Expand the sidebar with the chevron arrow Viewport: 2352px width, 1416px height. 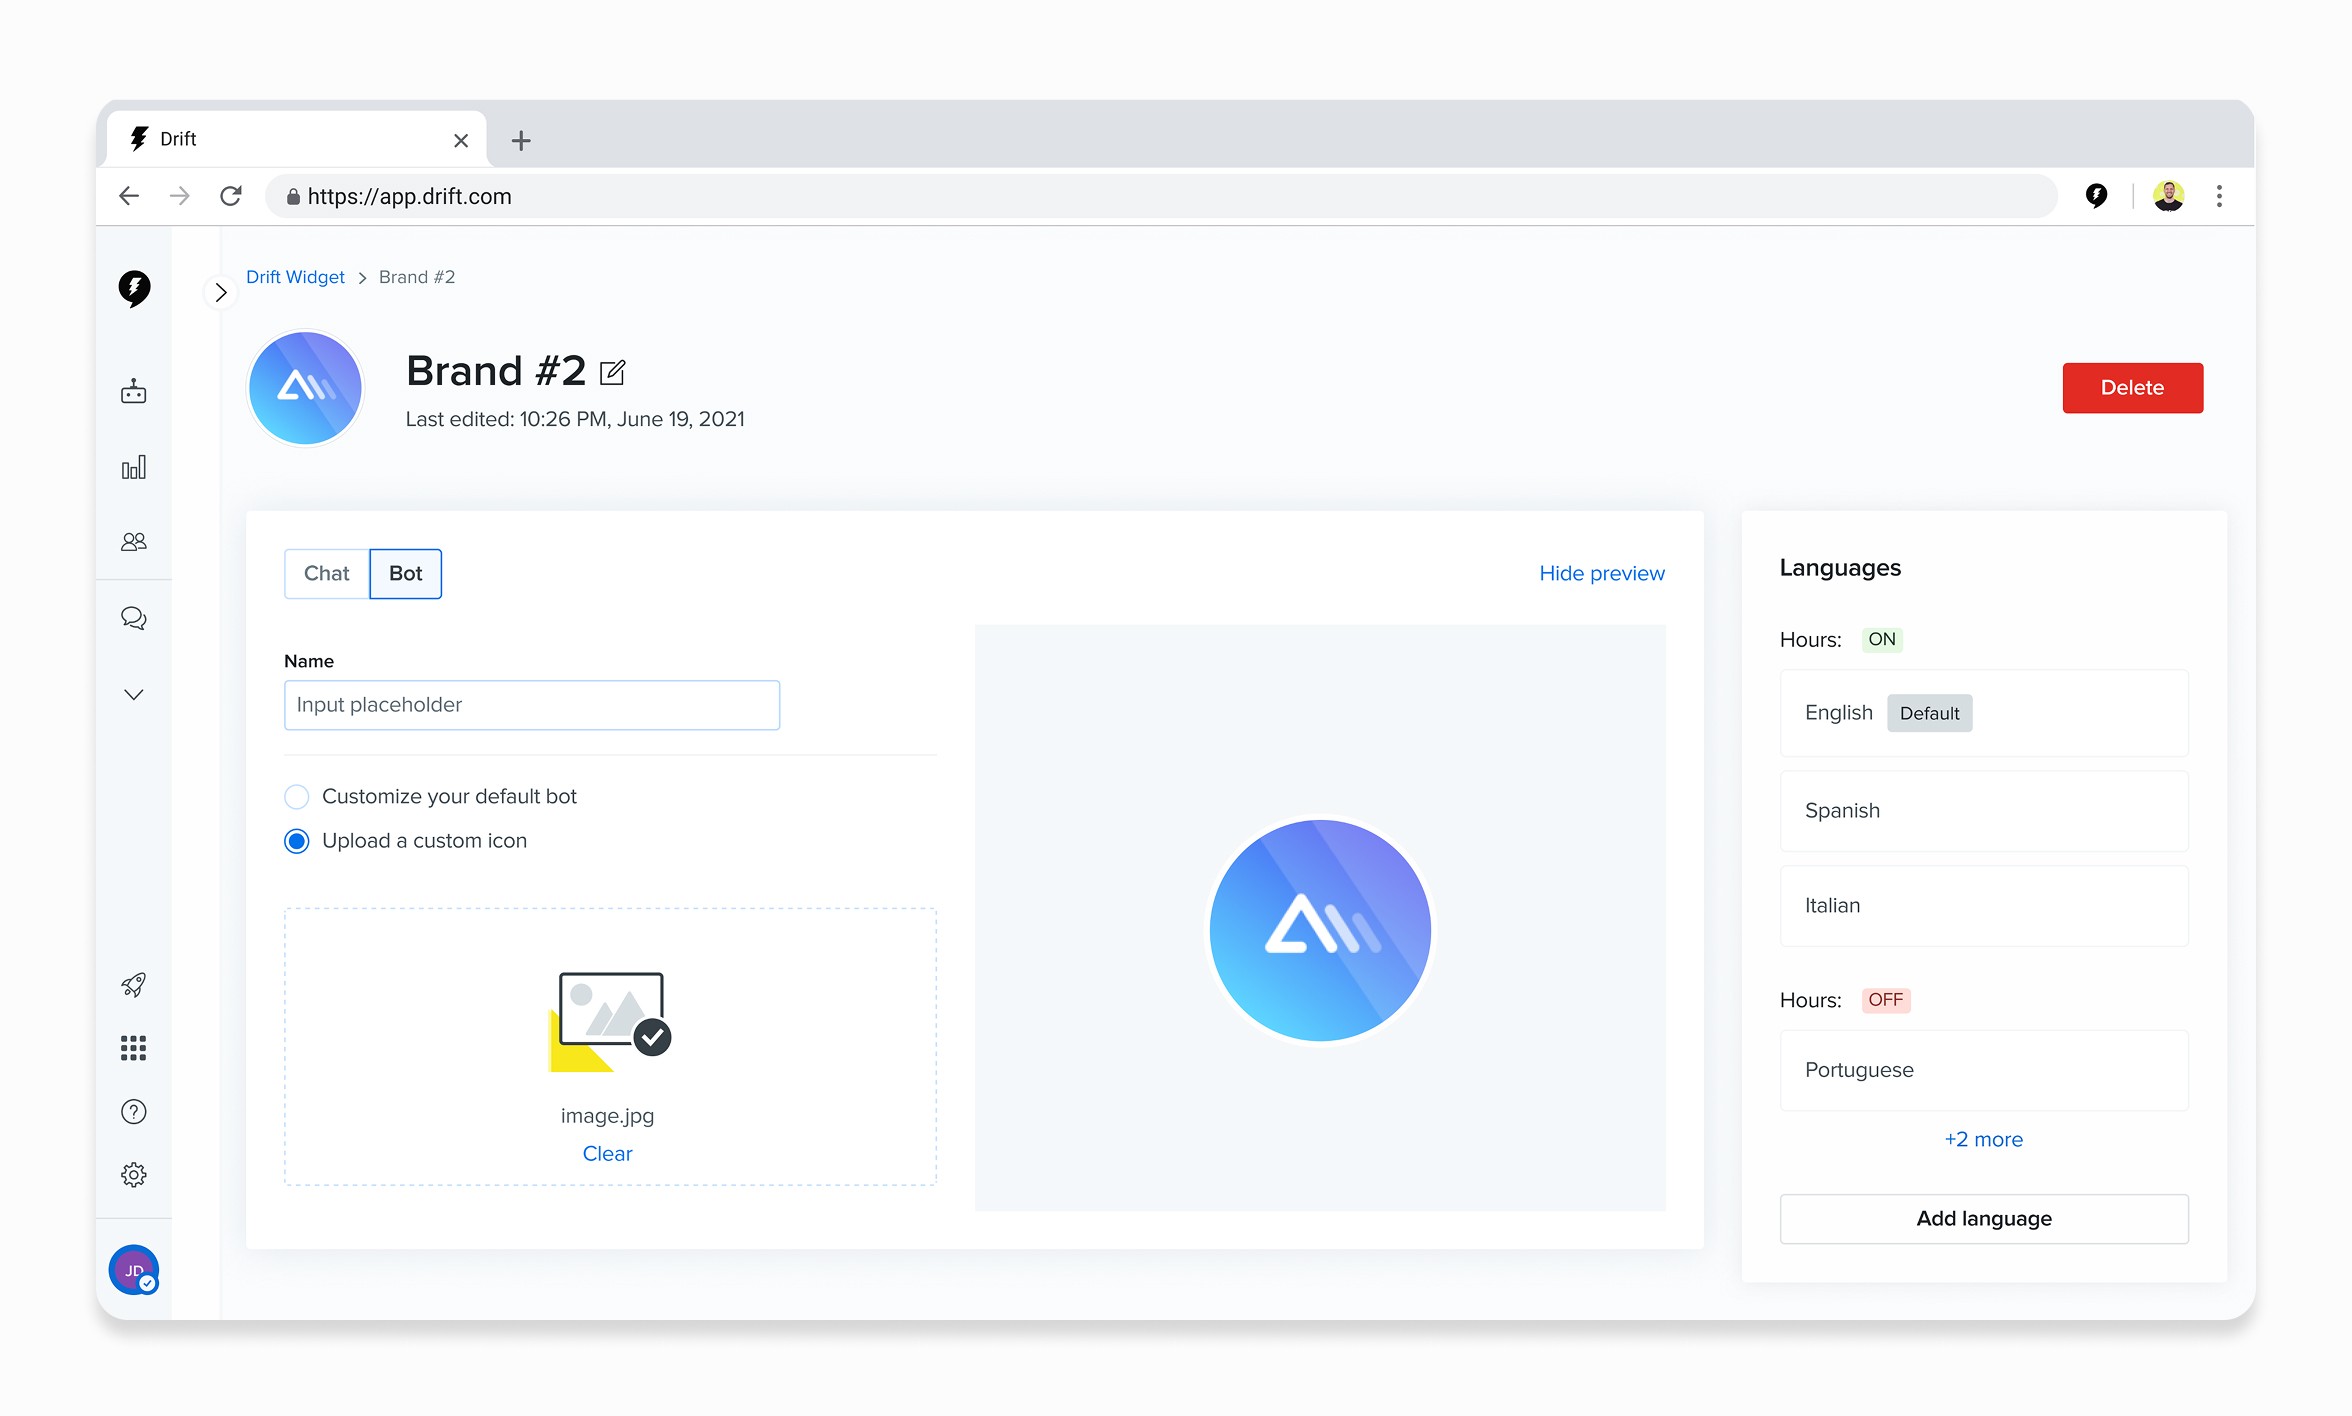click(221, 292)
